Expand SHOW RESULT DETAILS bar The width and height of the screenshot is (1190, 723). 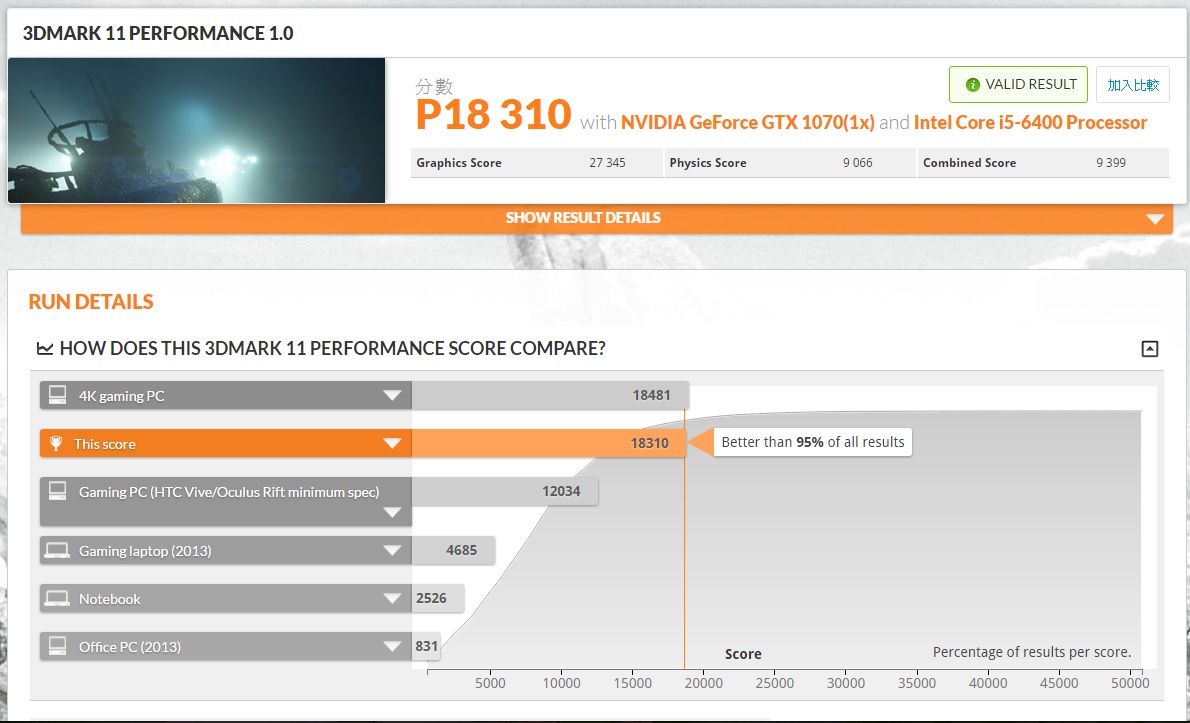pos(597,218)
